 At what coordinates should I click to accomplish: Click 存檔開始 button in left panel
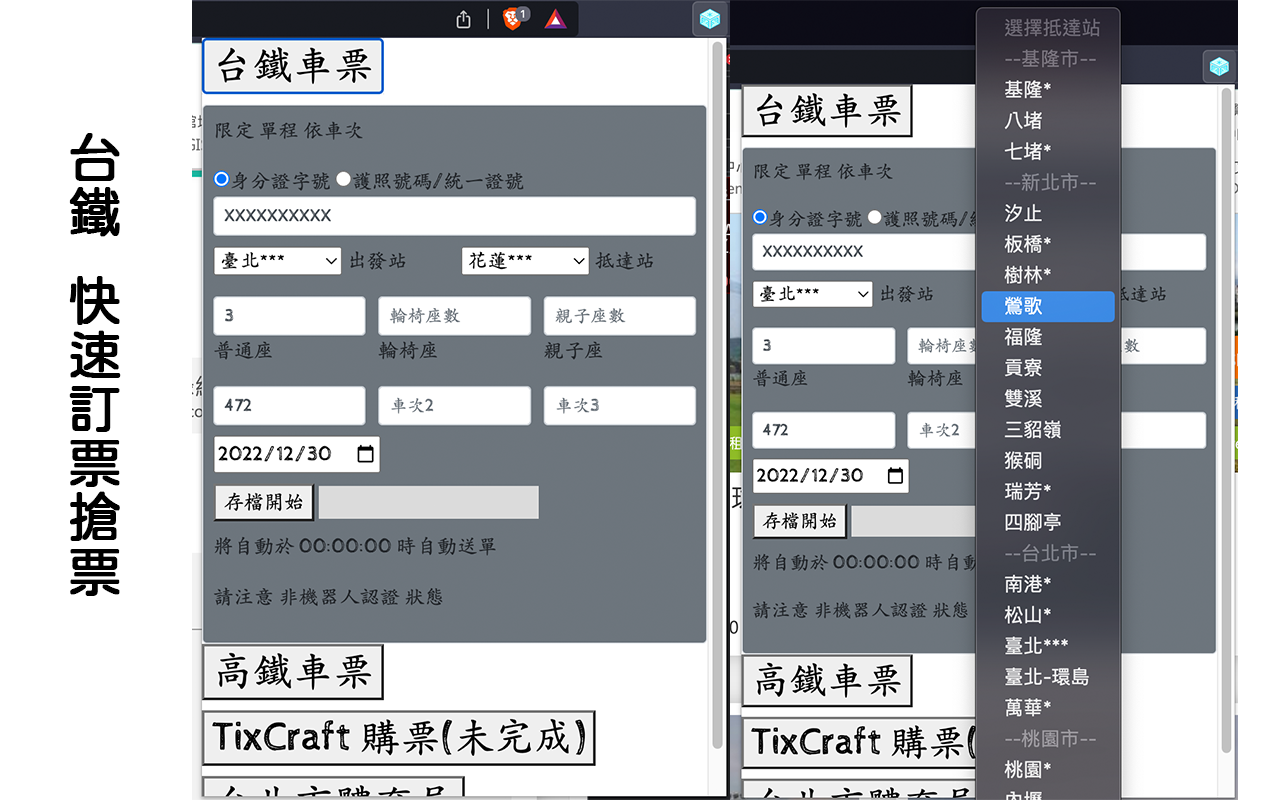(264, 502)
